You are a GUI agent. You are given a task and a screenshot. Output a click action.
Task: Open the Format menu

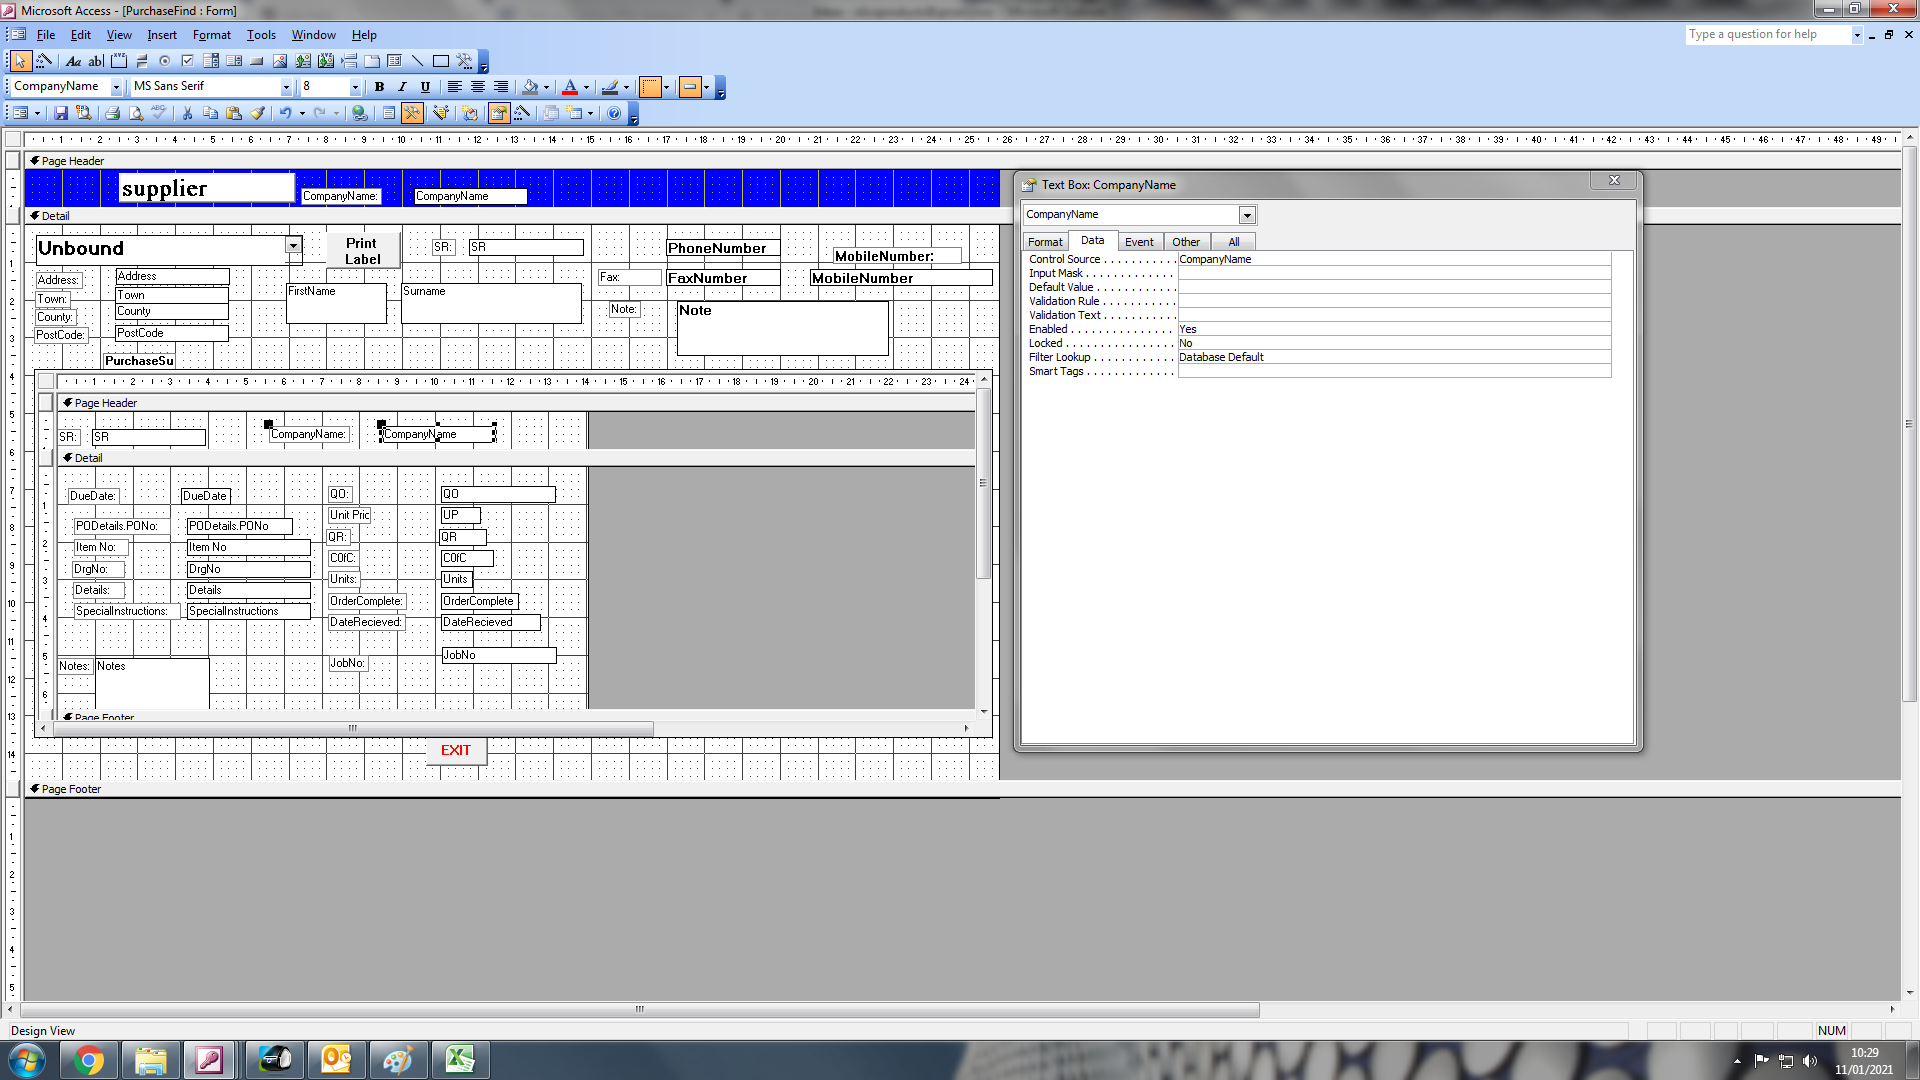[212, 35]
